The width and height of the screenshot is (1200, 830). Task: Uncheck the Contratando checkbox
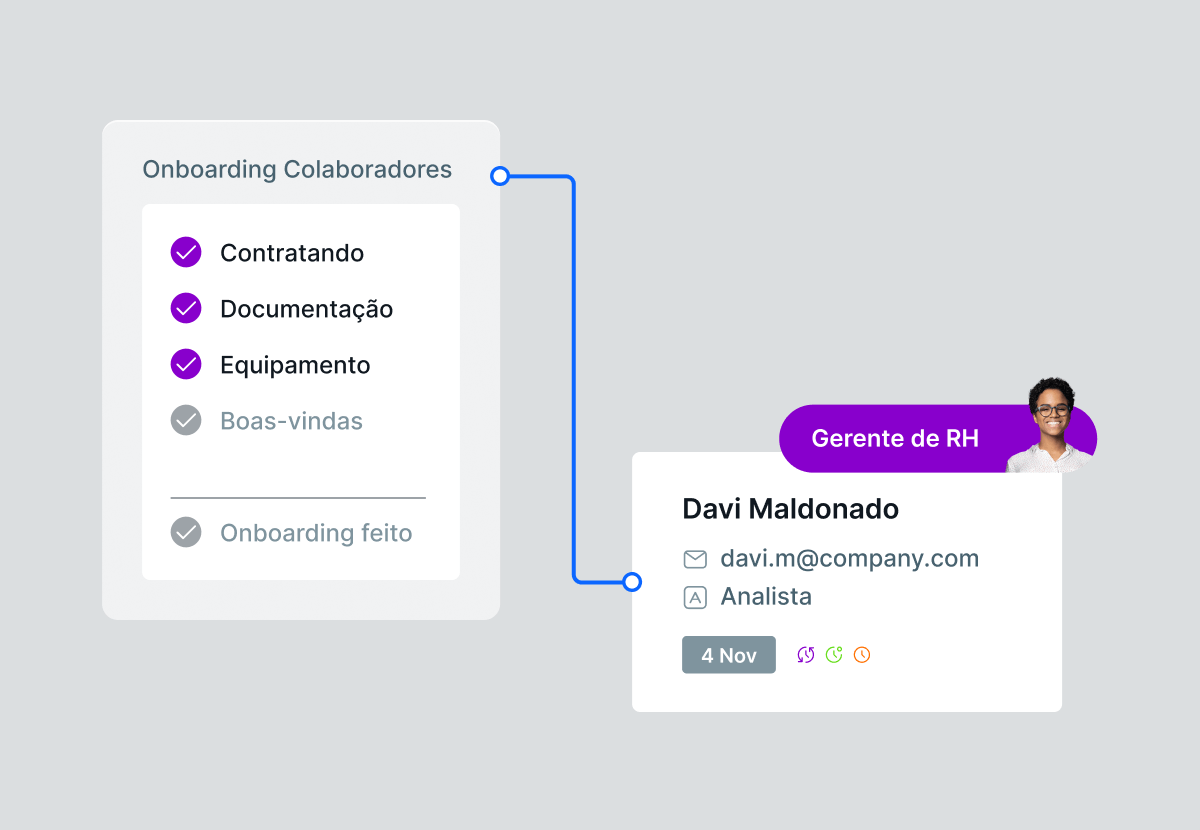186,253
